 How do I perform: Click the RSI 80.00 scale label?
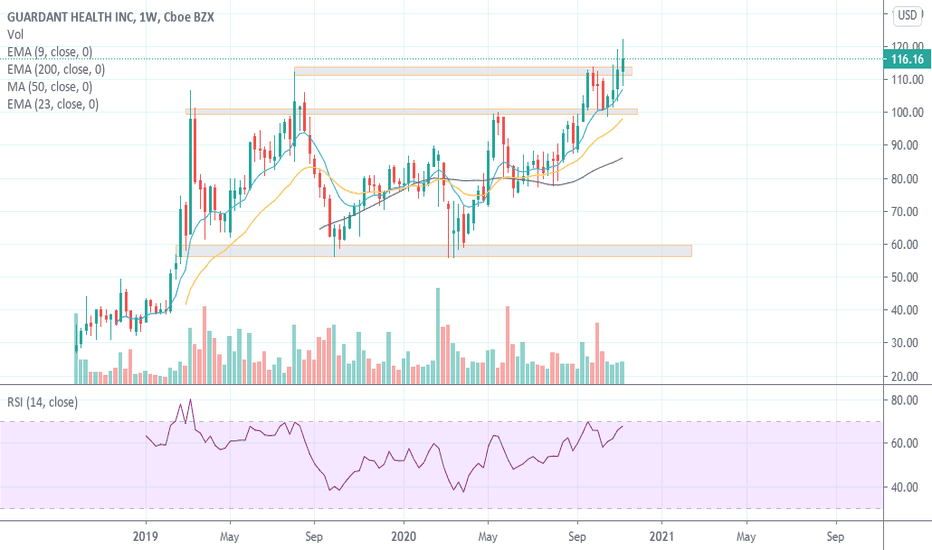point(904,400)
